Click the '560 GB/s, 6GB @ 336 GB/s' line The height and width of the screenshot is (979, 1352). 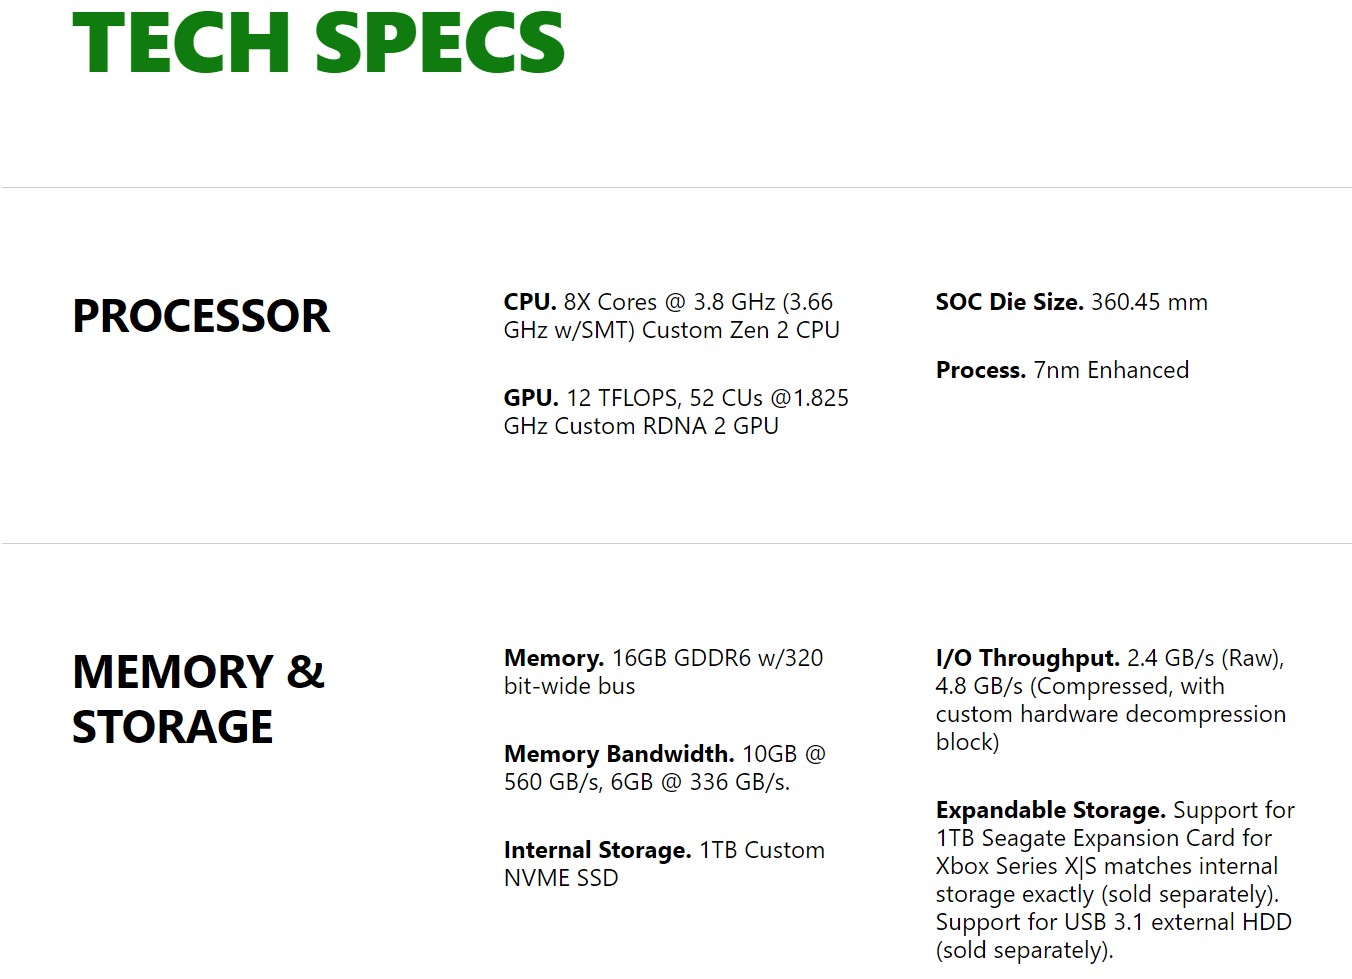pos(647,782)
